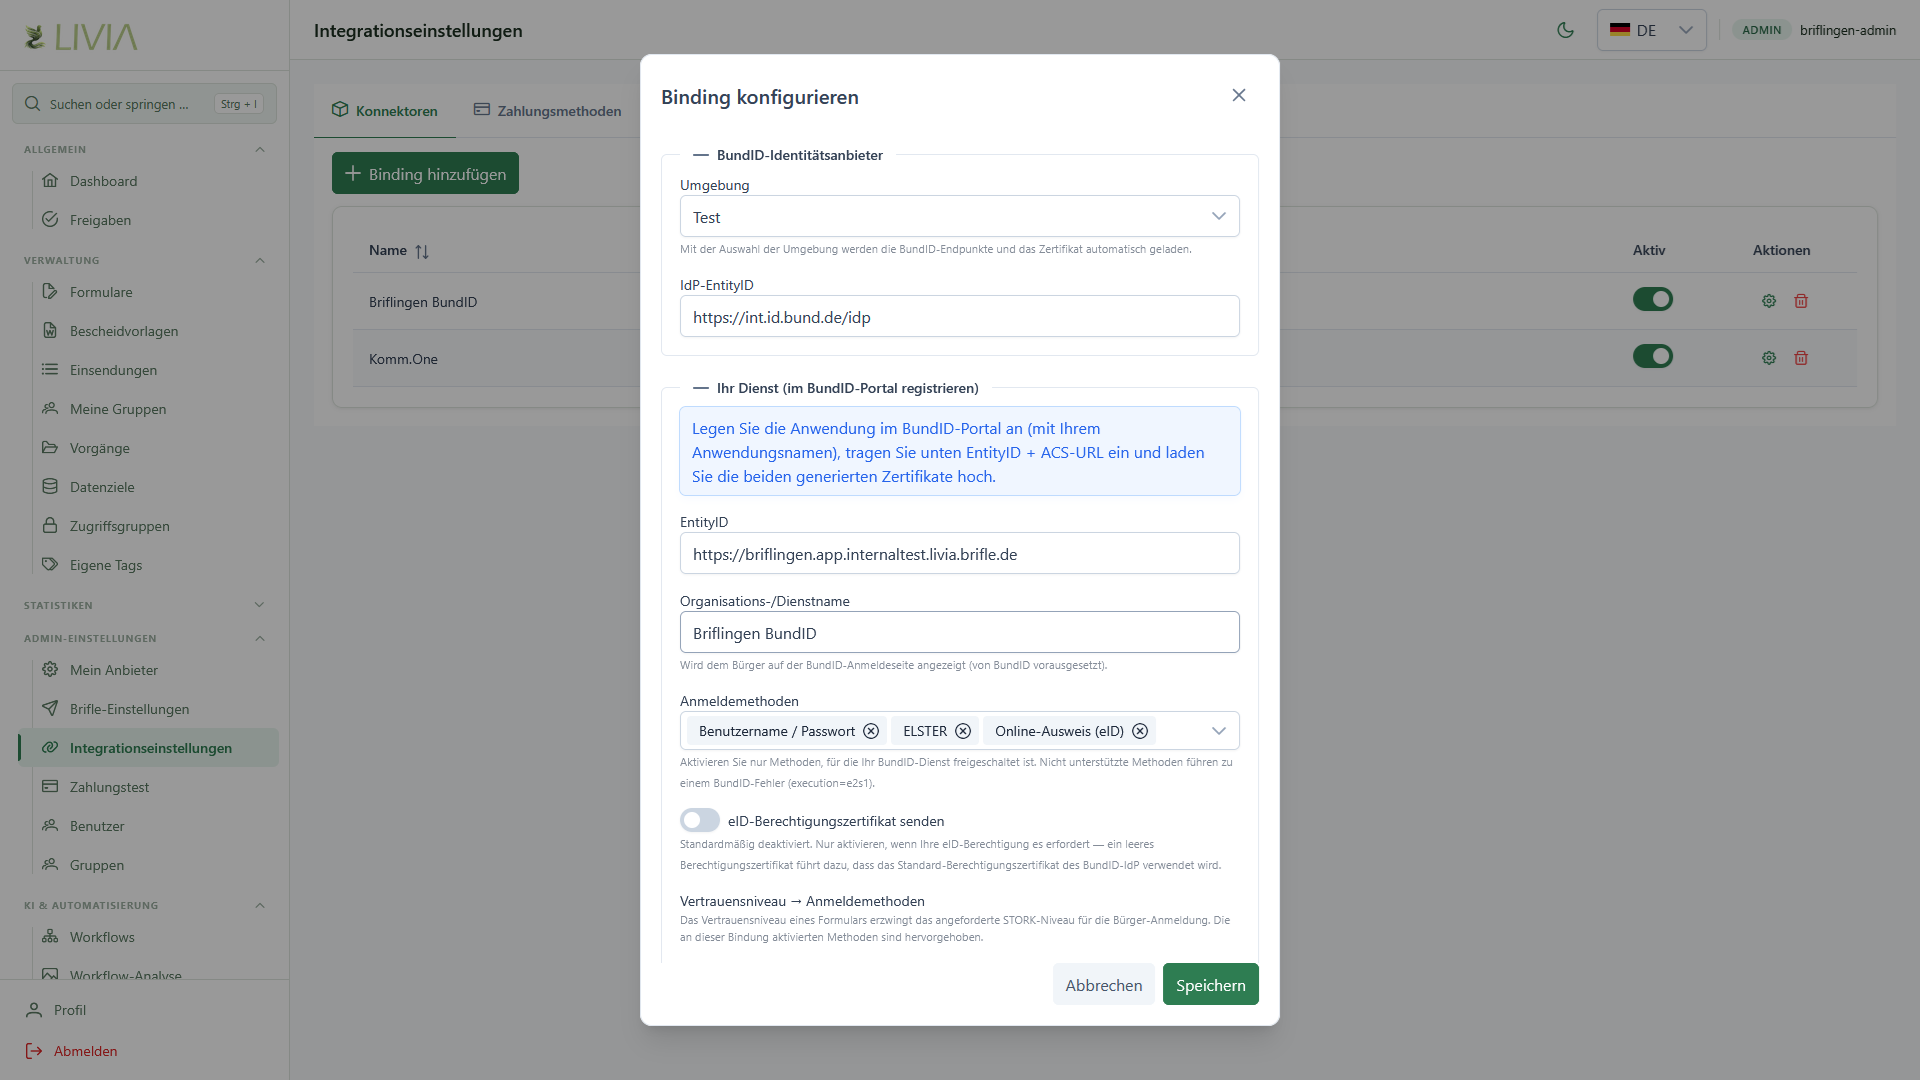Viewport: 1920px width, 1080px height.
Task: Sort the table by Name
Action: 422,251
